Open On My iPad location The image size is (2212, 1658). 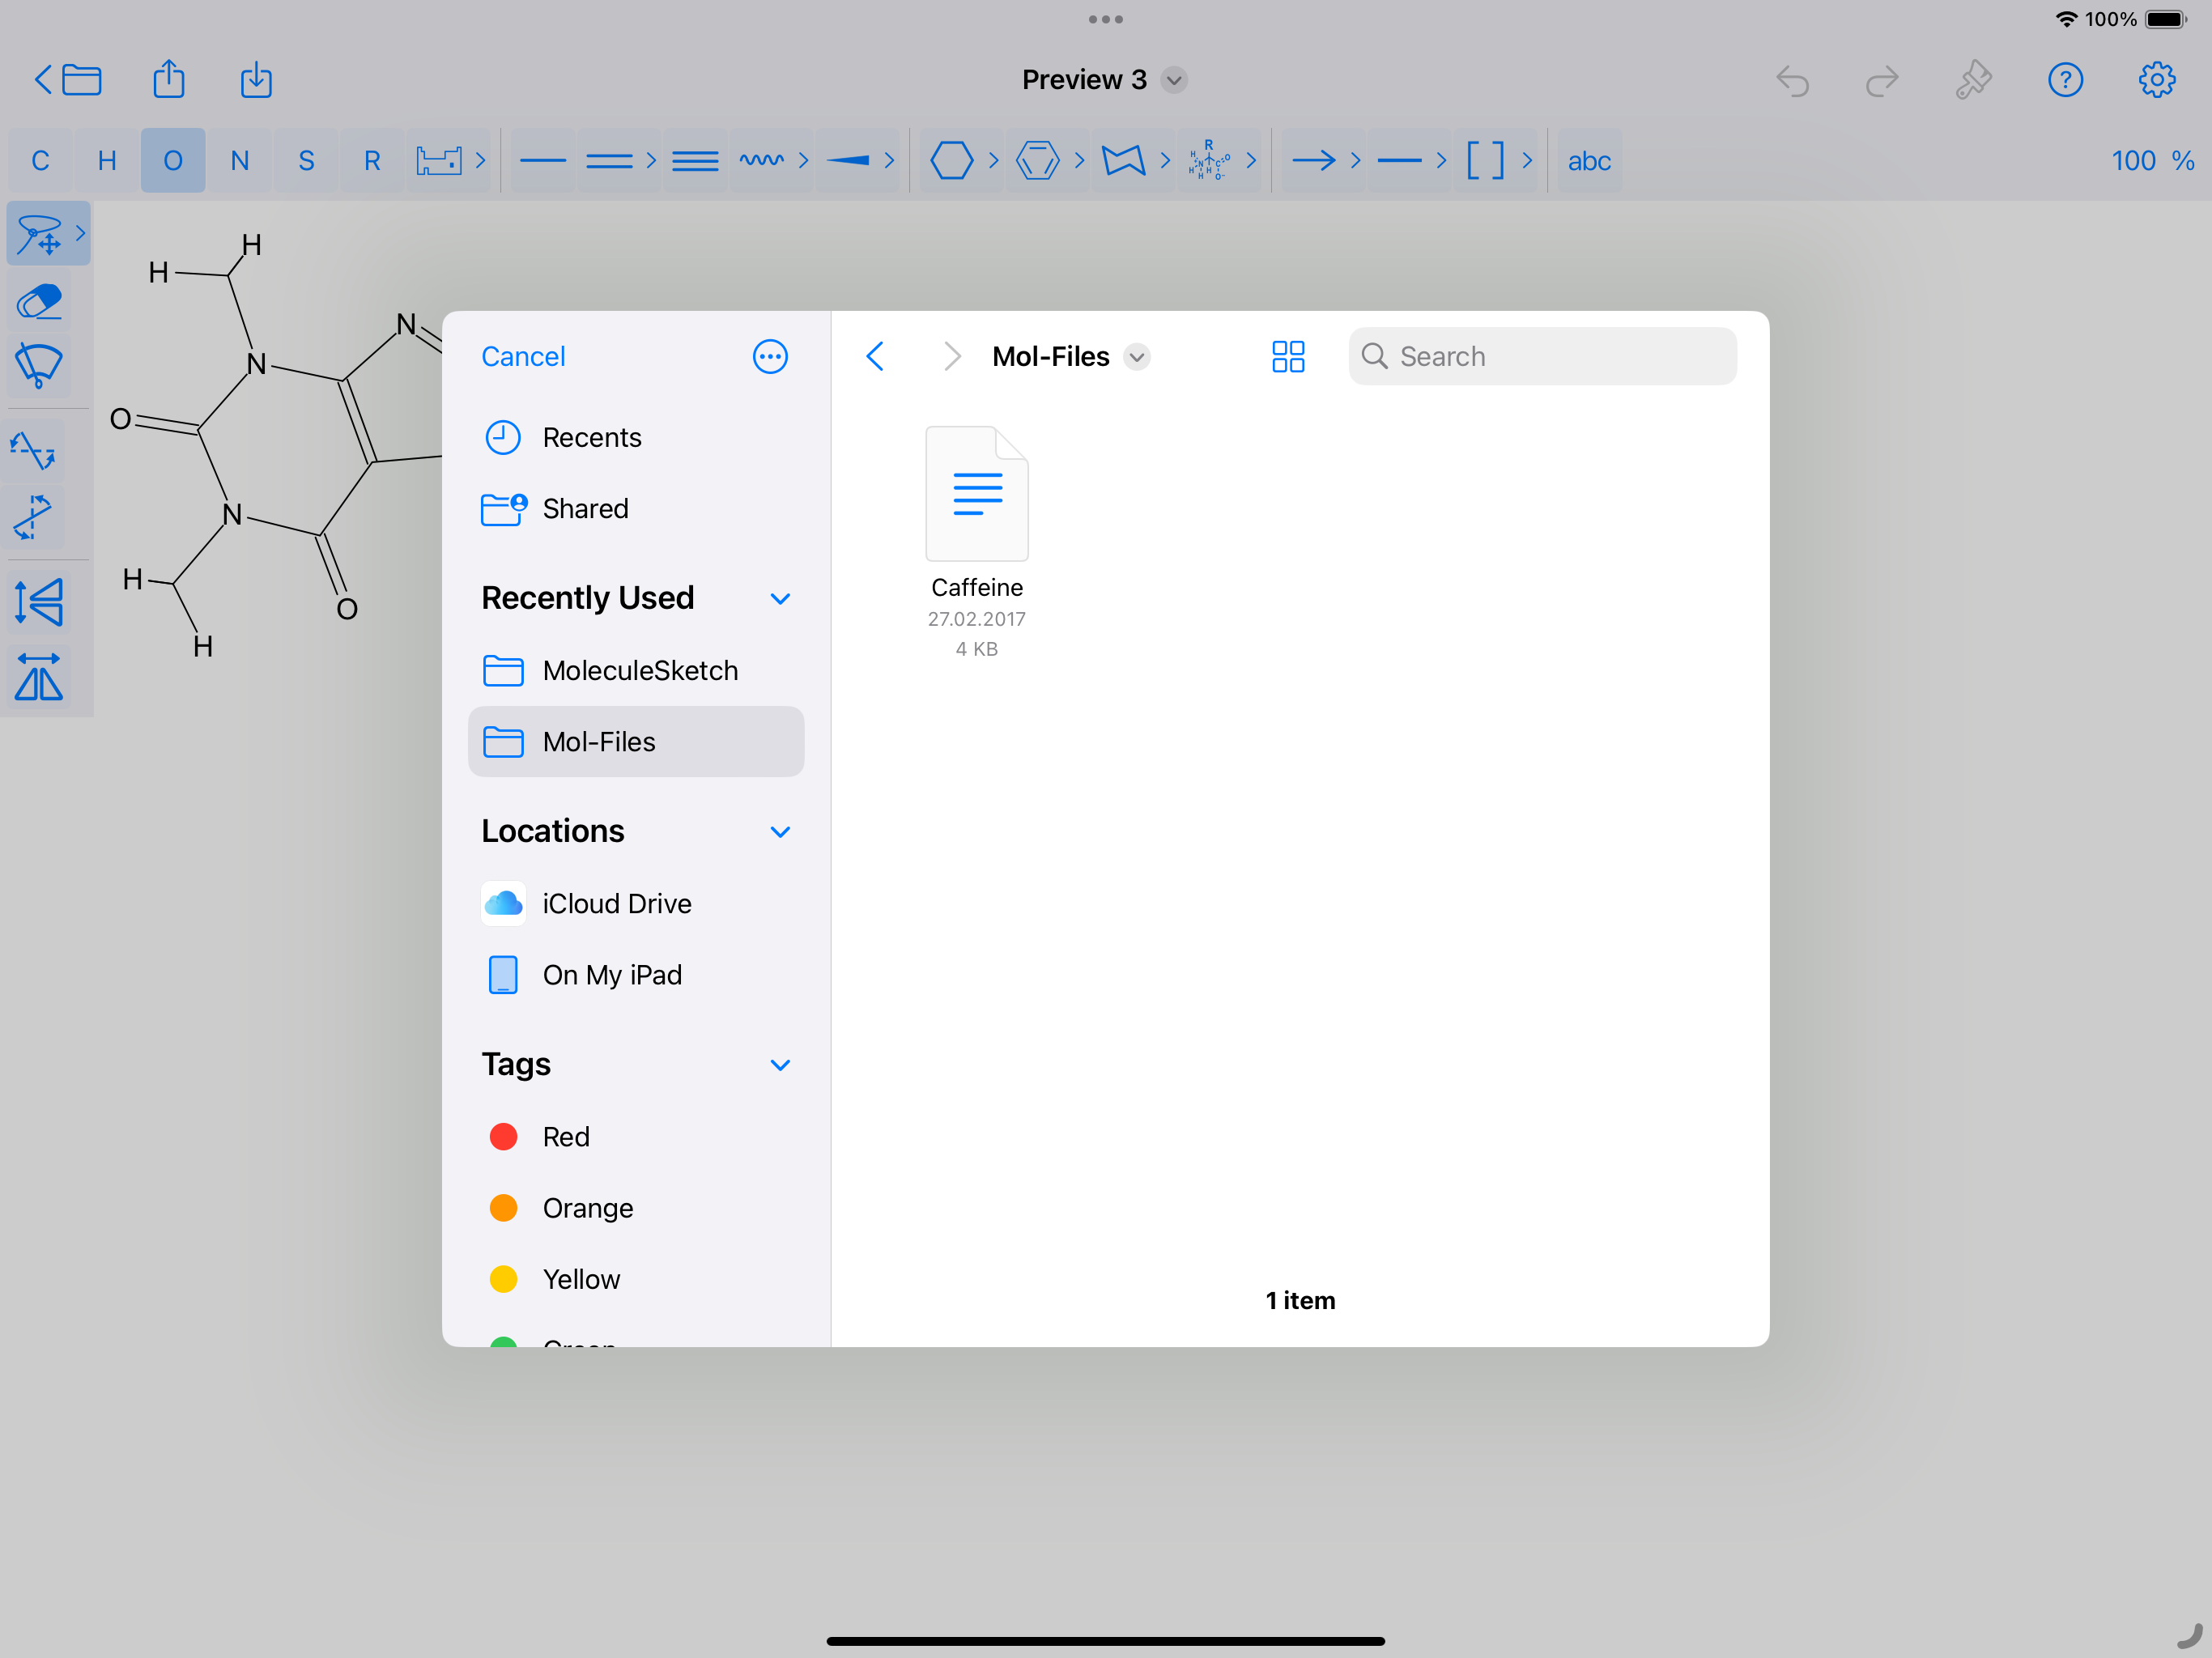(636, 974)
